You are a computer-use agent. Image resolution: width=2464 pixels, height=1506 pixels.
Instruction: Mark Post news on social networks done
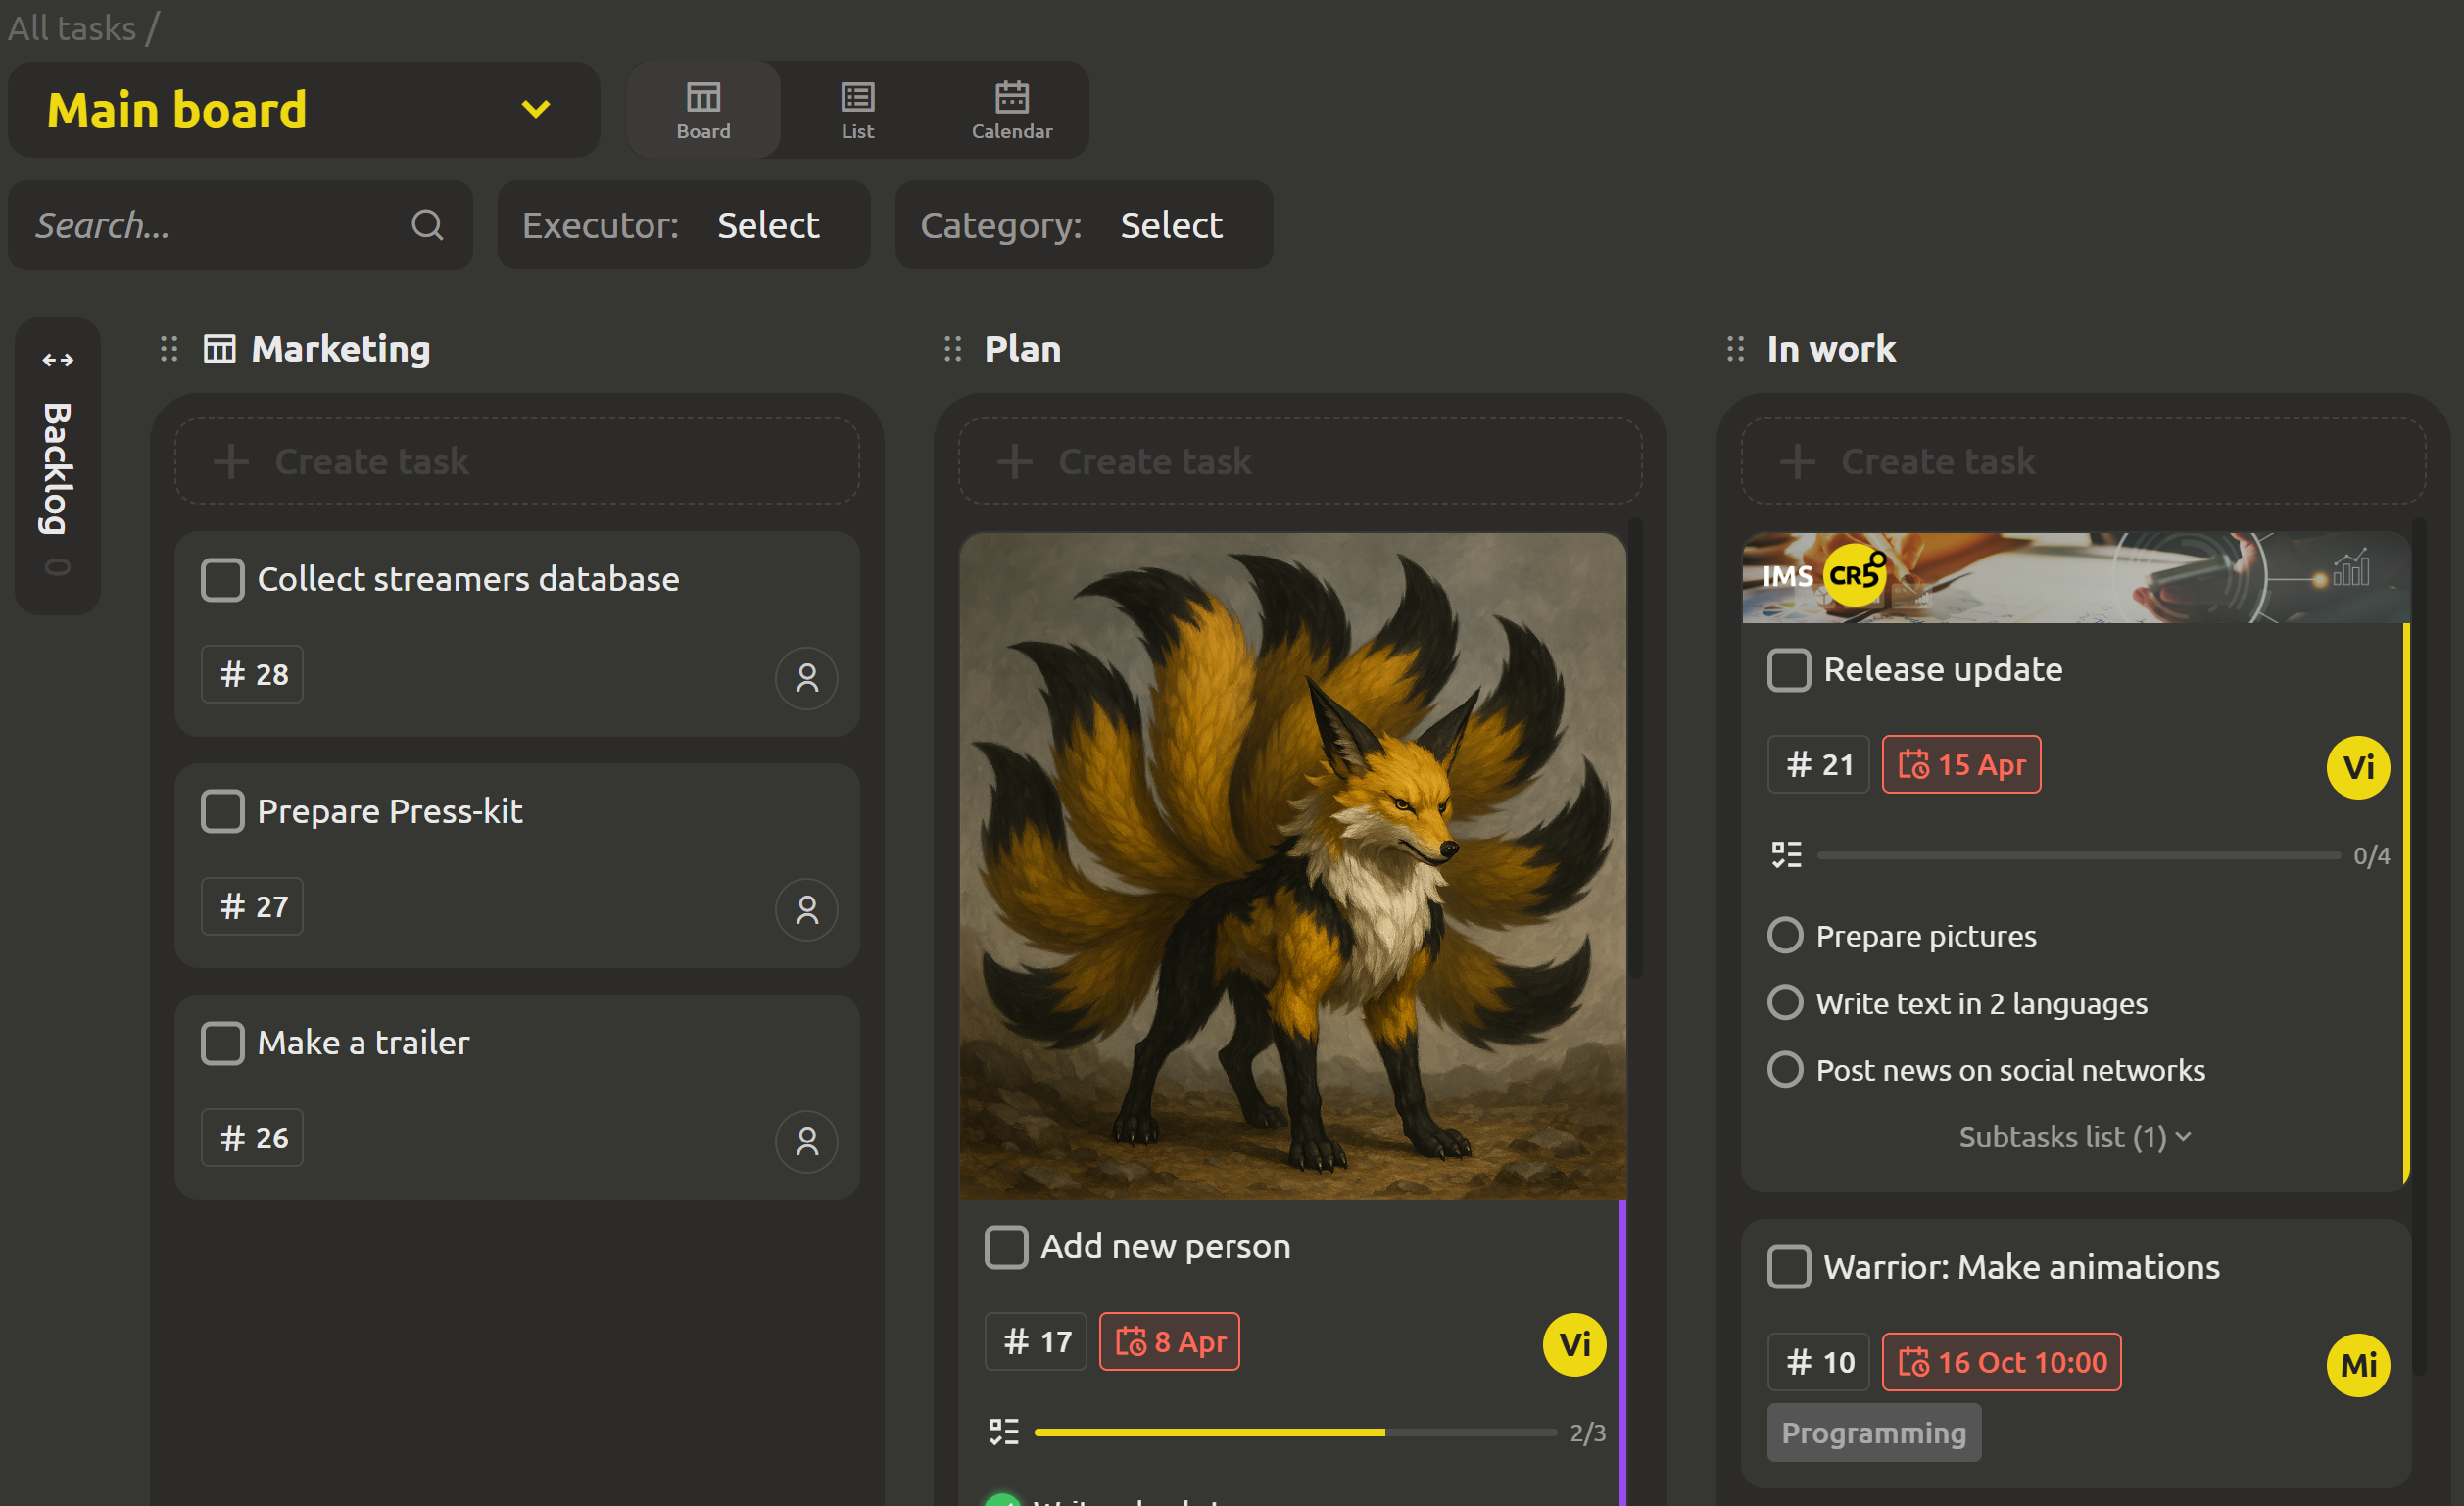(1785, 1069)
